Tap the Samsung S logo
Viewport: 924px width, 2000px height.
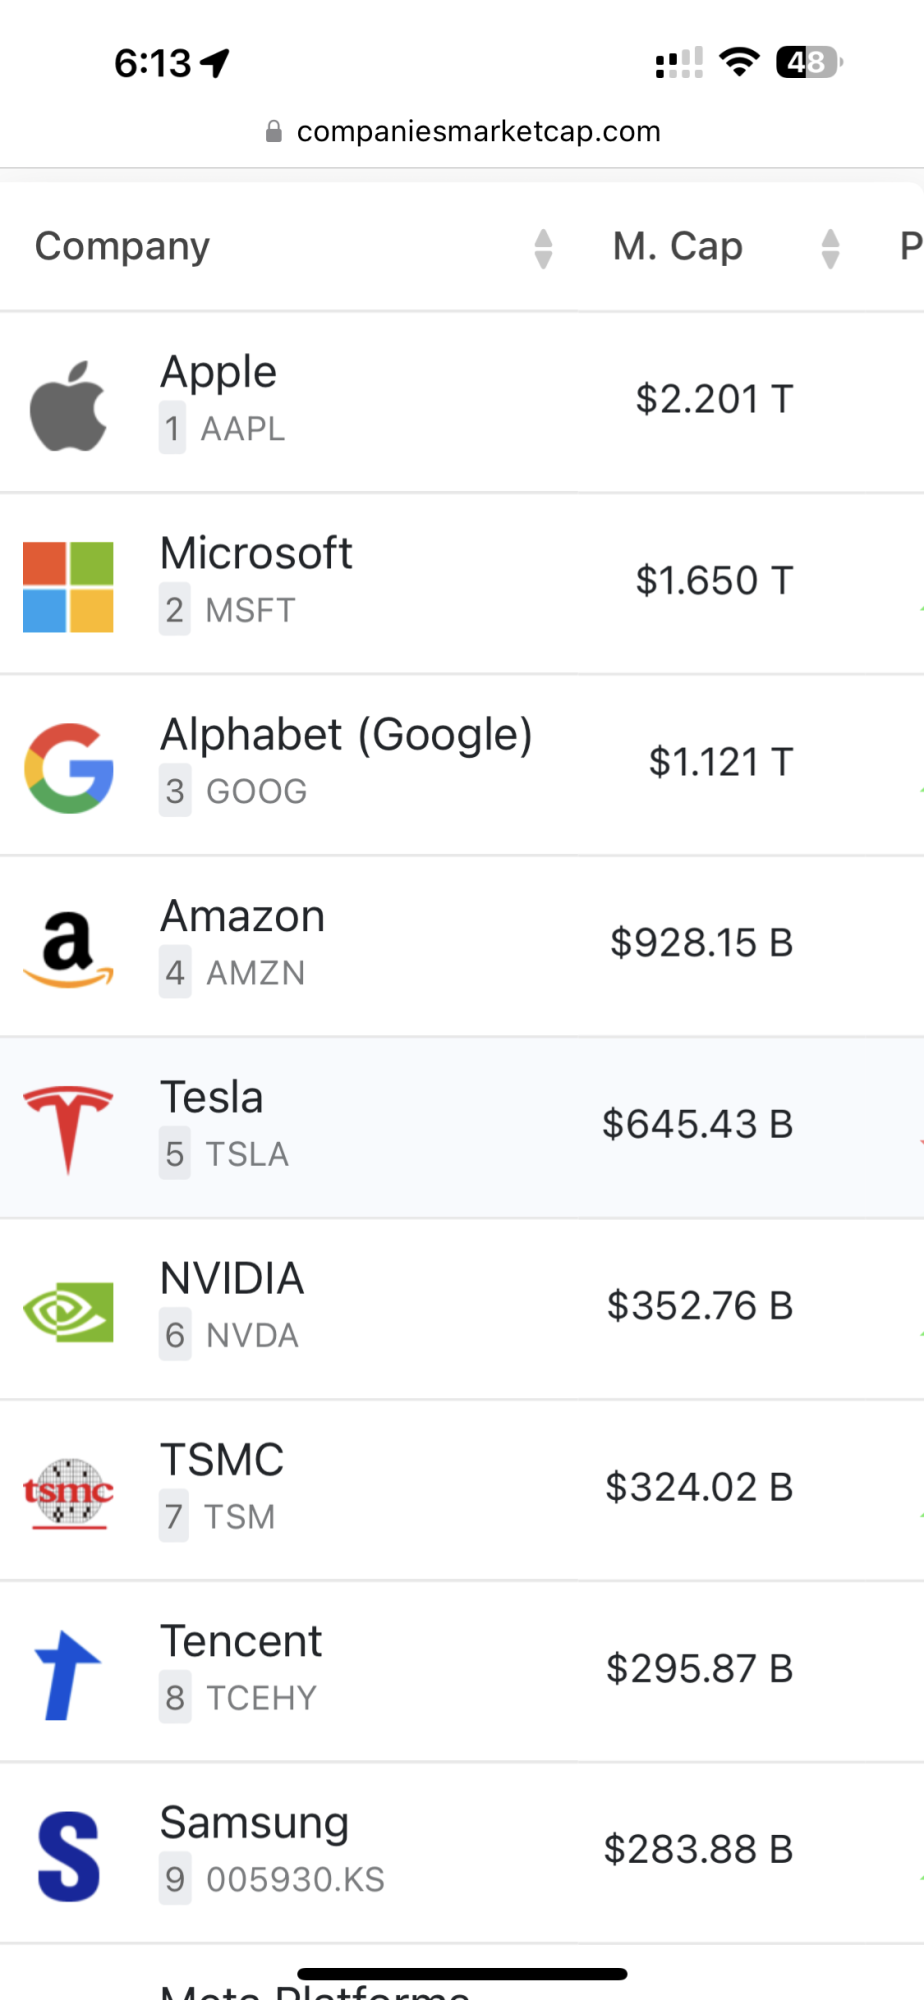(68, 1856)
